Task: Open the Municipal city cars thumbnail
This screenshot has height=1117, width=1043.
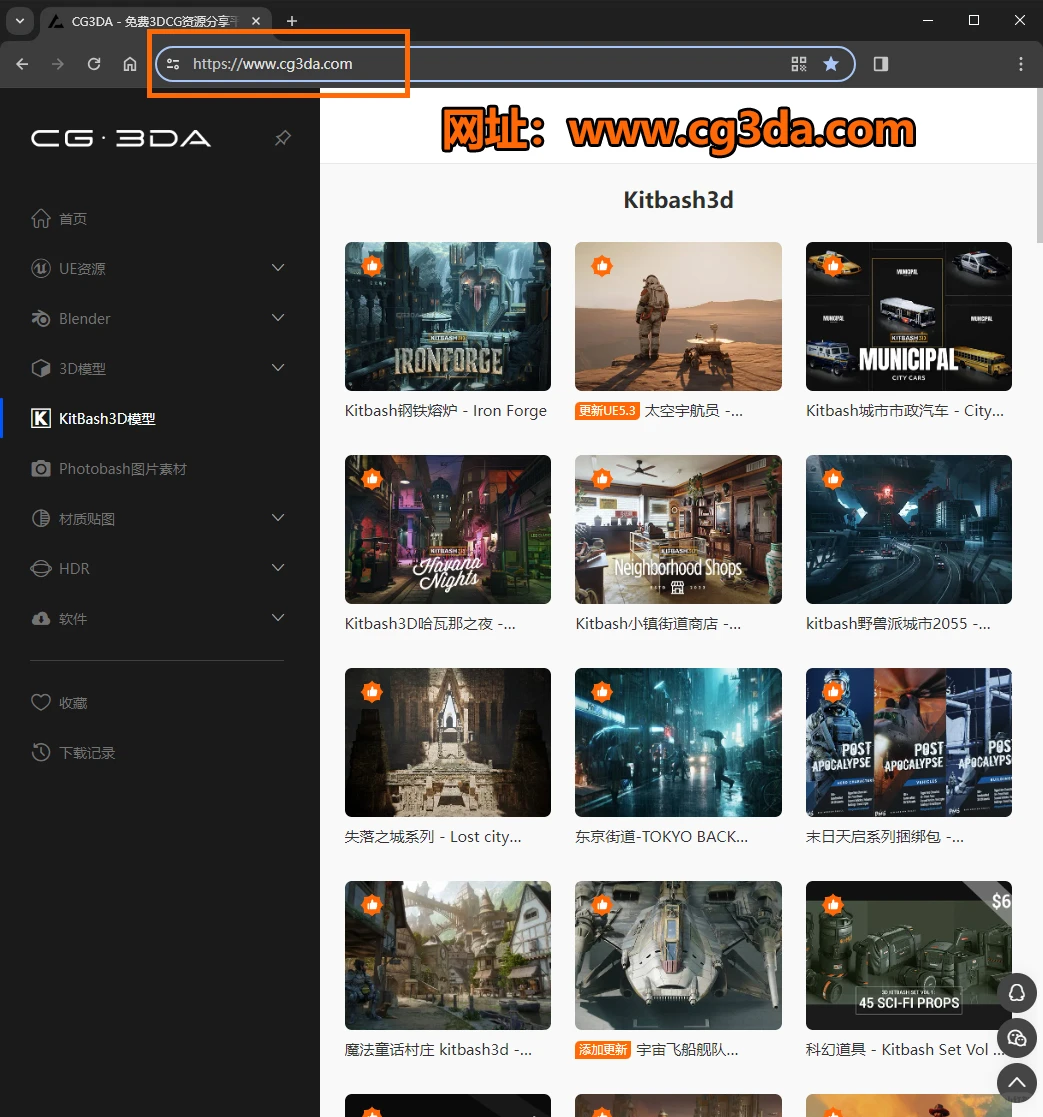Action: tap(908, 316)
